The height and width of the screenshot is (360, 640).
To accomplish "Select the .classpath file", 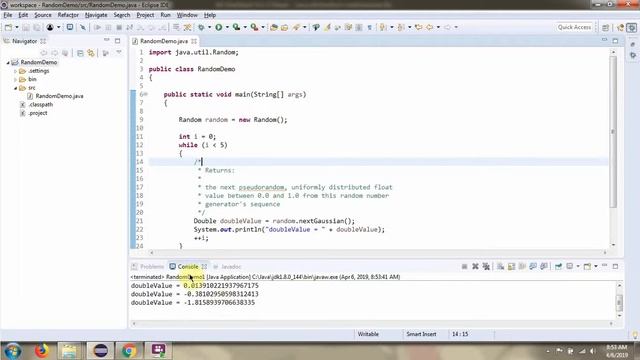I will (40, 104).
